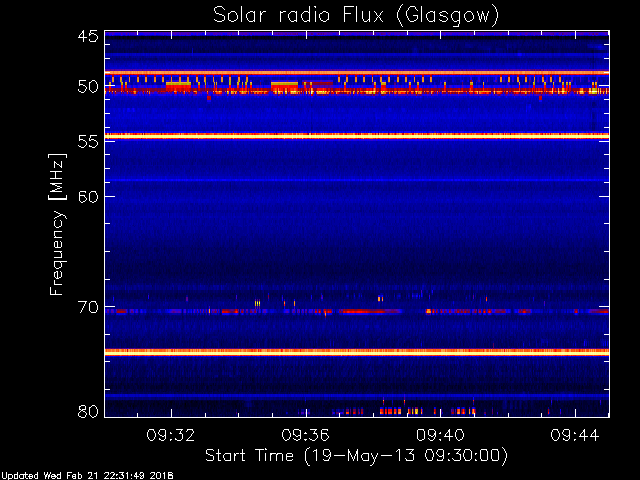Click the bright band just above 50 MHz
640x480 pixels.
357,73
